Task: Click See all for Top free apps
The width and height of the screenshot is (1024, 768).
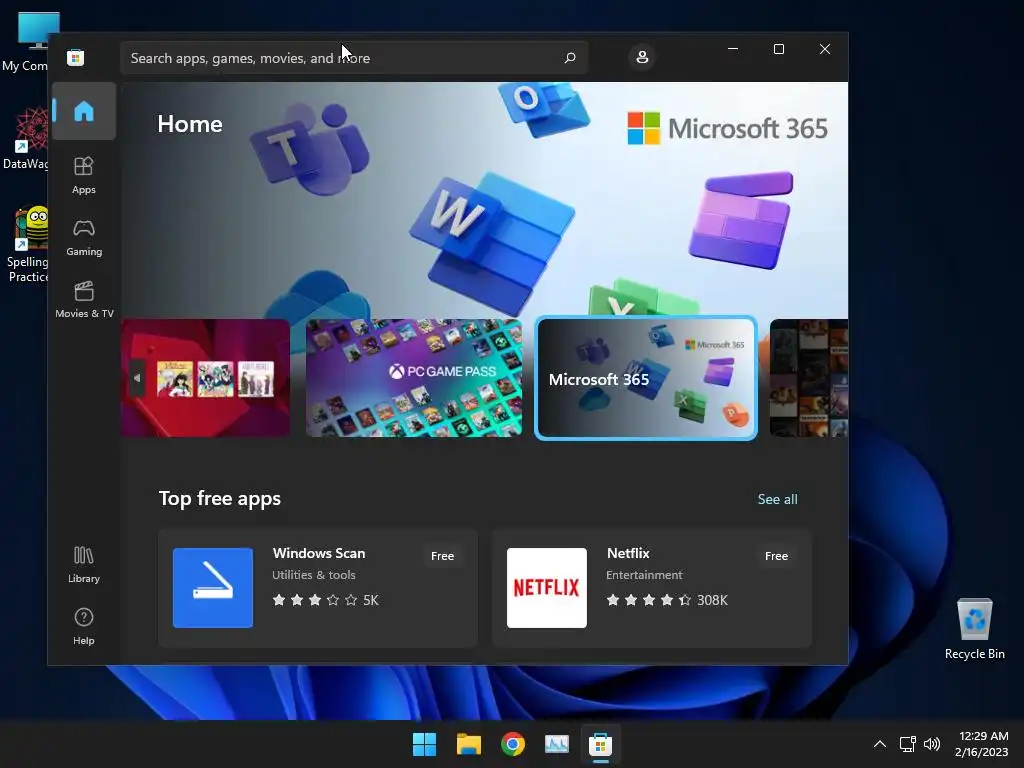Action: pos(777,499)
